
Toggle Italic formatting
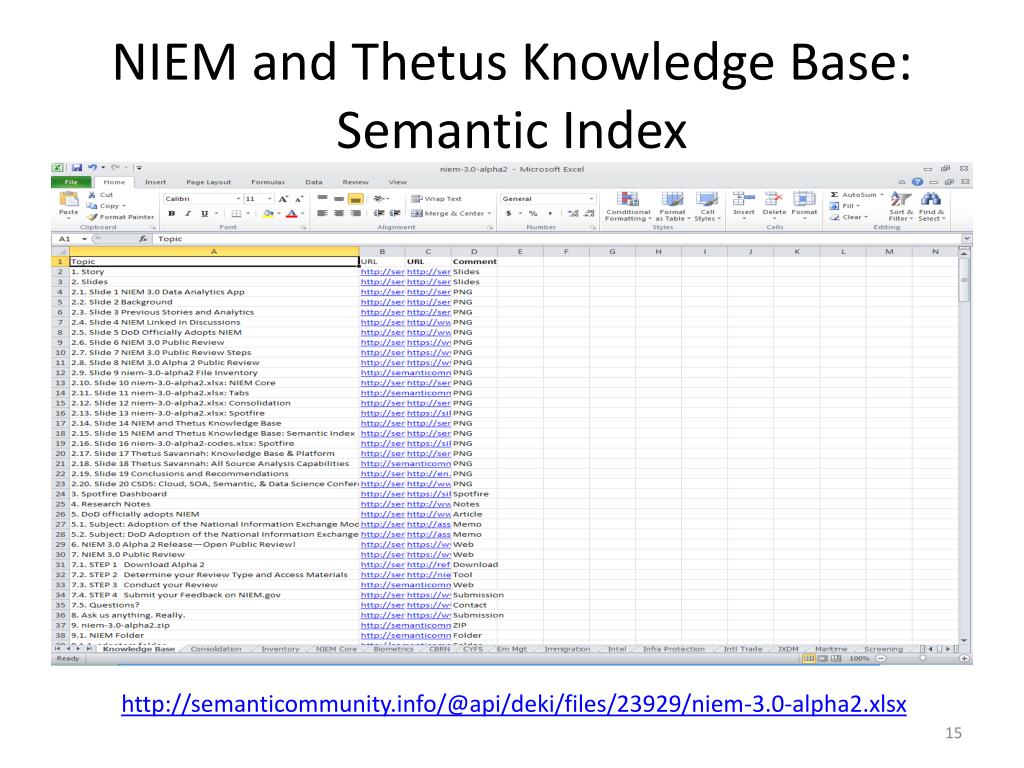pyautogui.click(x=188, y=214)
